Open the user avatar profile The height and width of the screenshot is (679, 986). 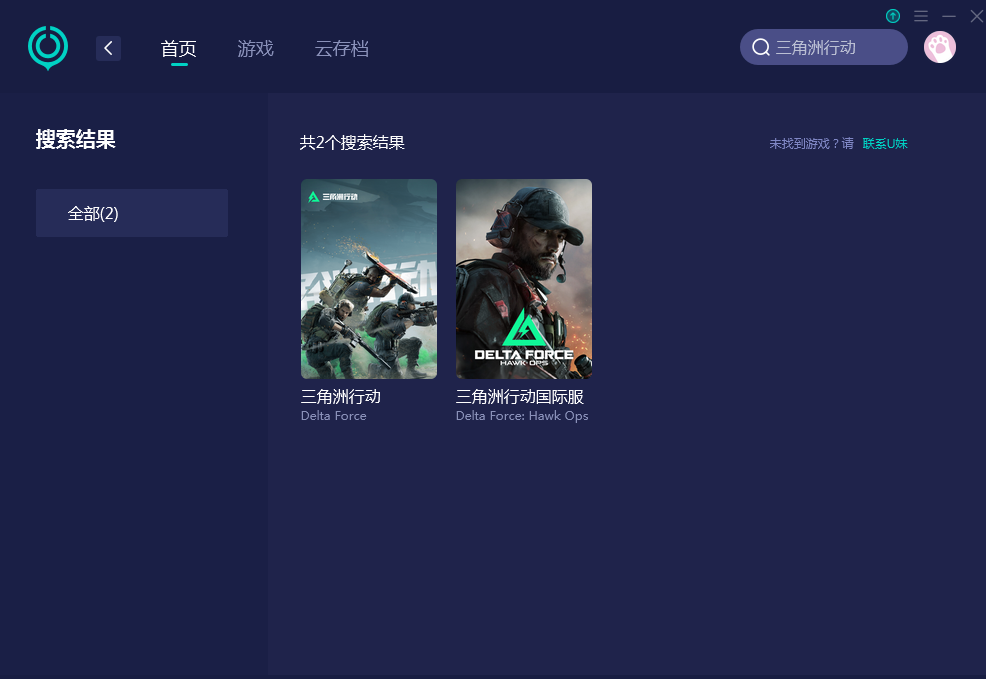click(x=939, y=47)
